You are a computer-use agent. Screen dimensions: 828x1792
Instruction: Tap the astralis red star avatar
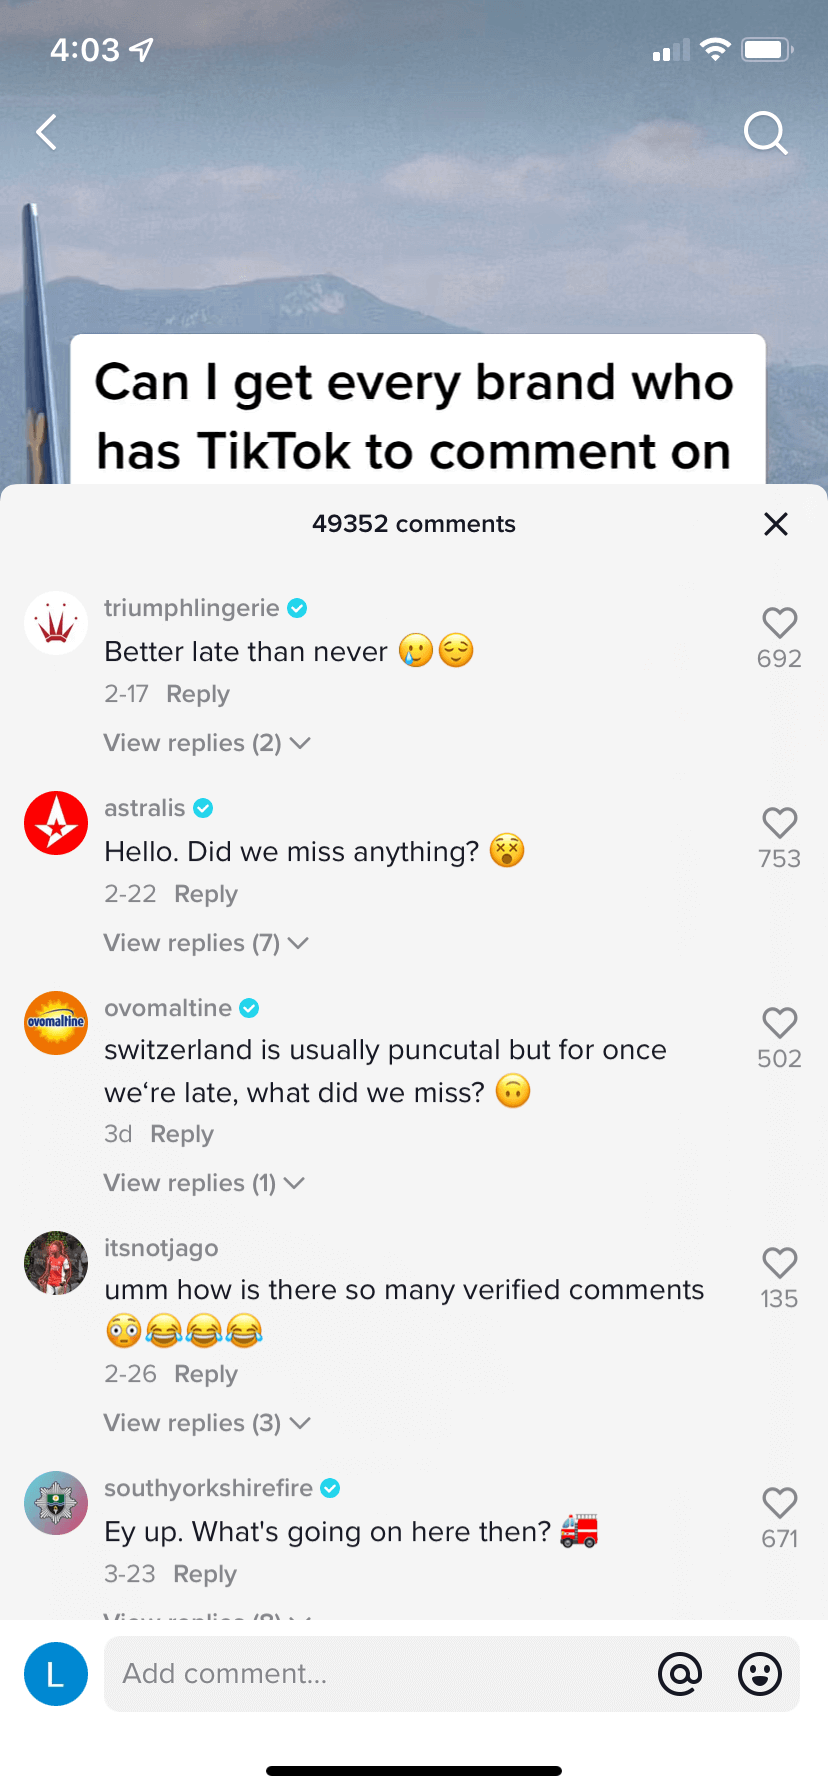pyautogui.click(x=56, y=823)
